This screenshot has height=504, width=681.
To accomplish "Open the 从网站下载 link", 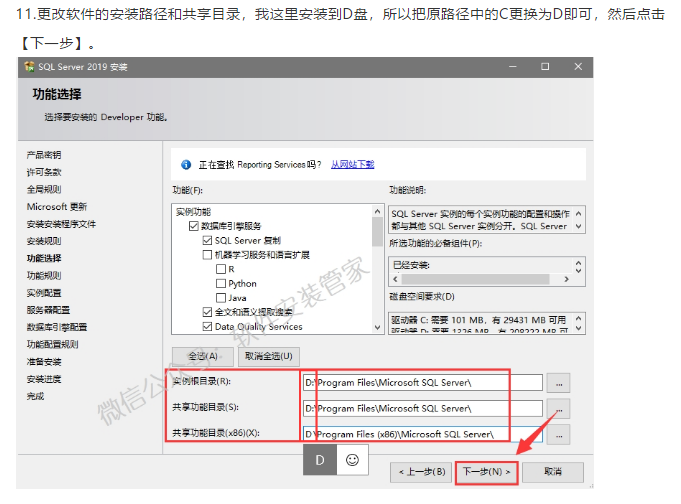I will point(353,165).
